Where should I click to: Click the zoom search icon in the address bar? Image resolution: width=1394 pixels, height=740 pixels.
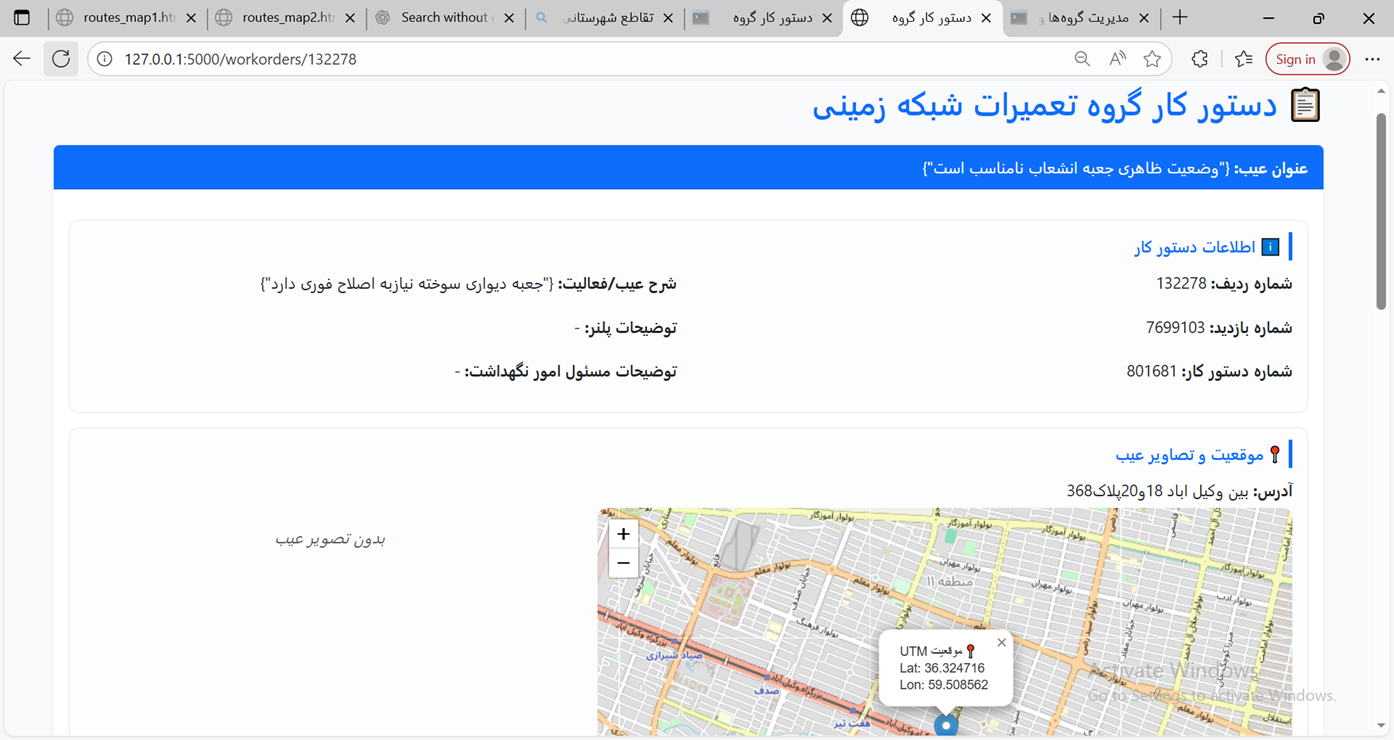(1081, 58)
